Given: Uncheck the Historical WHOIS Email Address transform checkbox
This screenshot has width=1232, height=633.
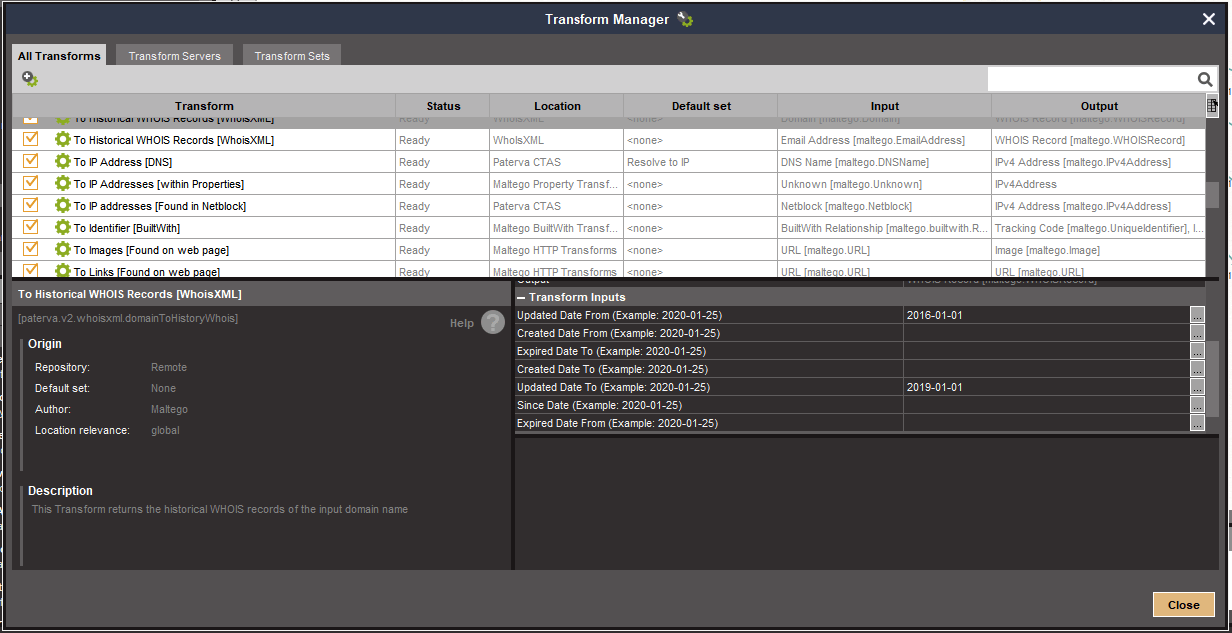Looking at the screenshot, I should pyautogui.click(x=31, y=139).
